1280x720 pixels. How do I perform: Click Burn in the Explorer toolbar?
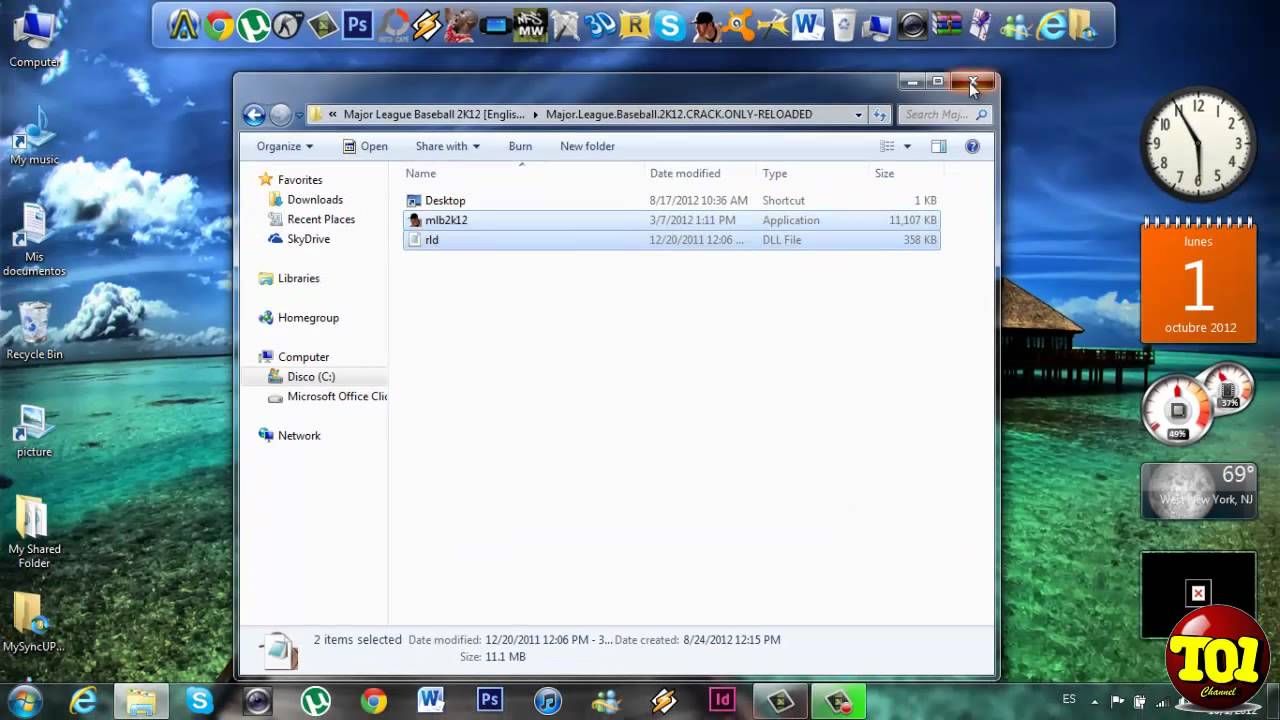point(520,146)
